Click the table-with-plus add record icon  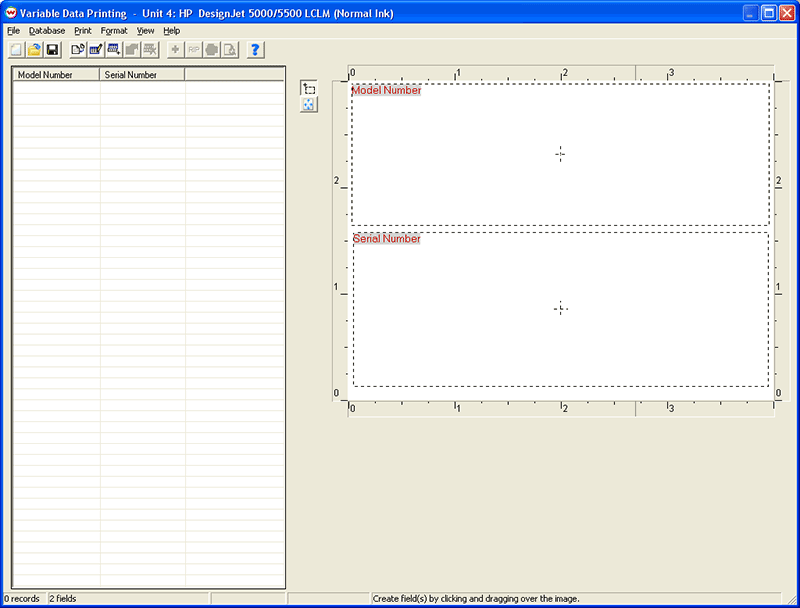[114, 50]
